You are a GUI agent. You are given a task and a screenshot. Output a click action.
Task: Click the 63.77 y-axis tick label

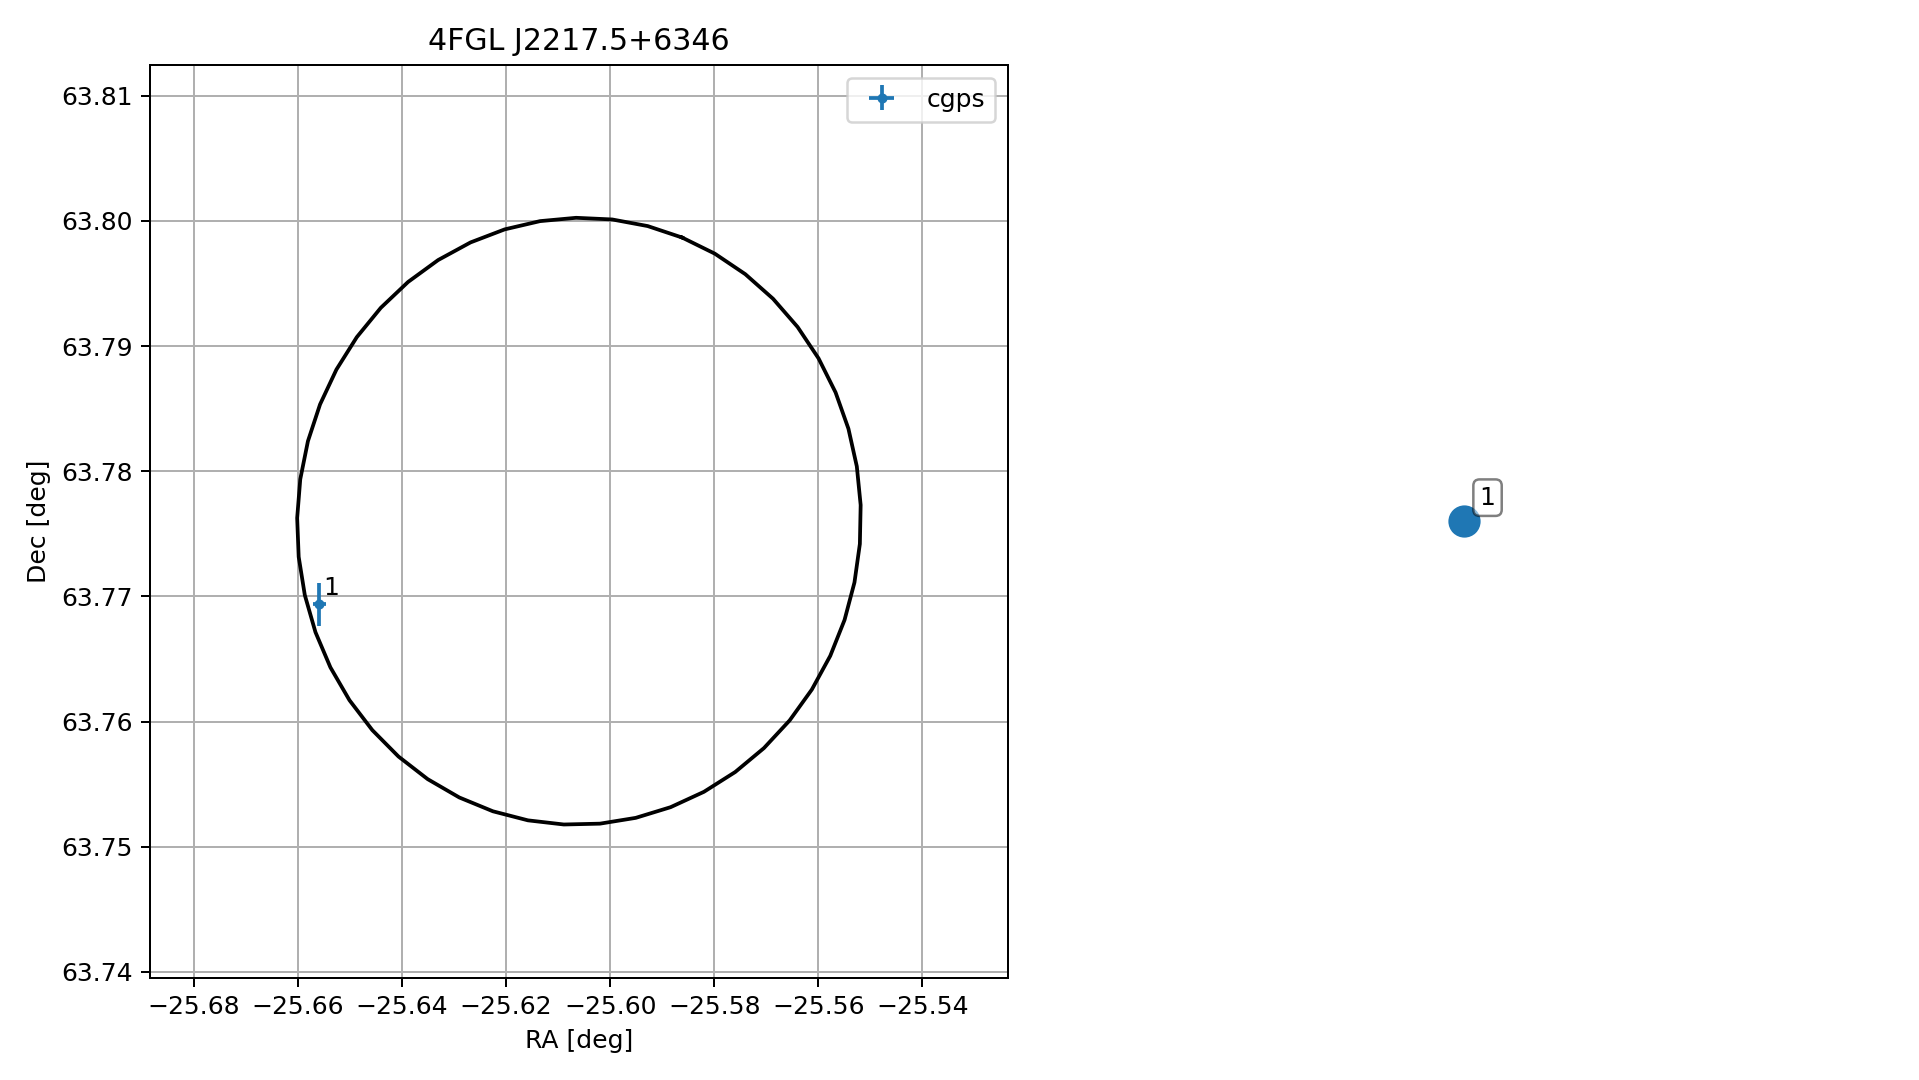[x=97, y=597]
